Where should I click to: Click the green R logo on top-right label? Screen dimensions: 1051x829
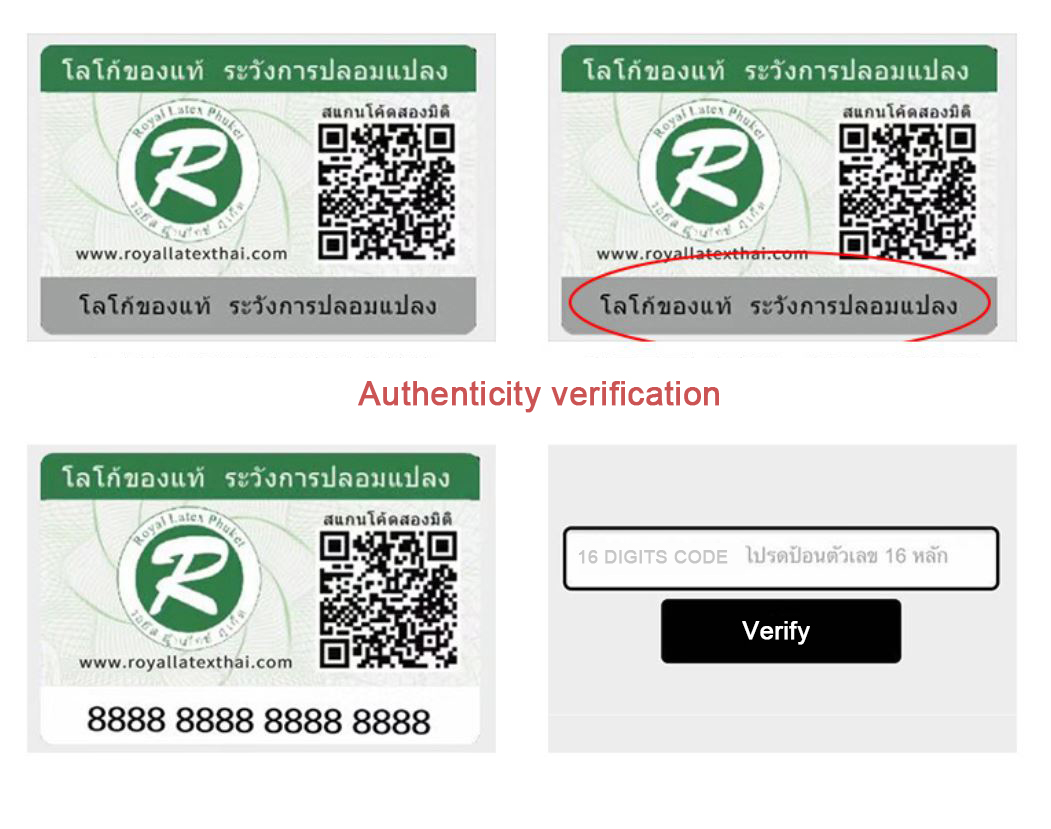click(708, 173)
